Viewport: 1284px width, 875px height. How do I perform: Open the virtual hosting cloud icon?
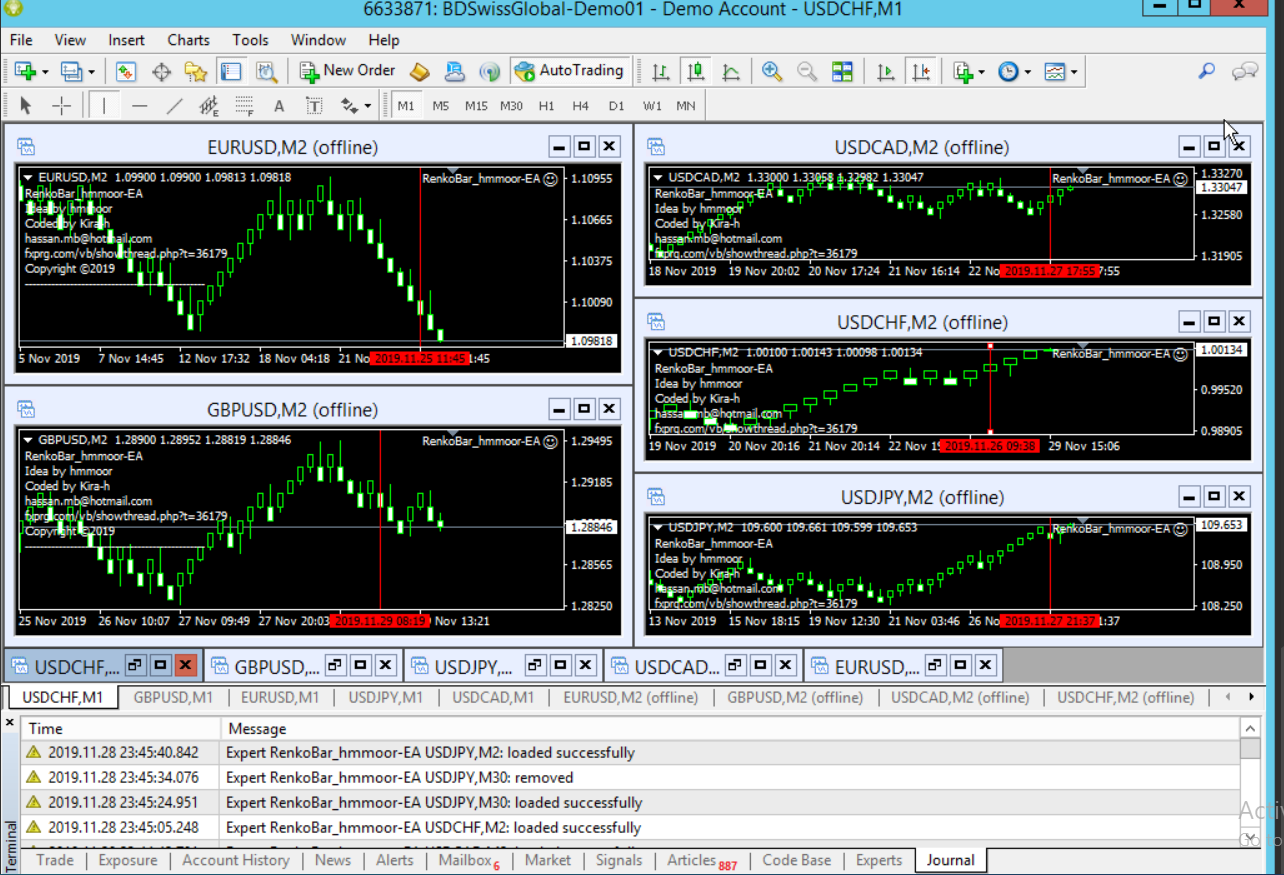(x=454, y=71)
